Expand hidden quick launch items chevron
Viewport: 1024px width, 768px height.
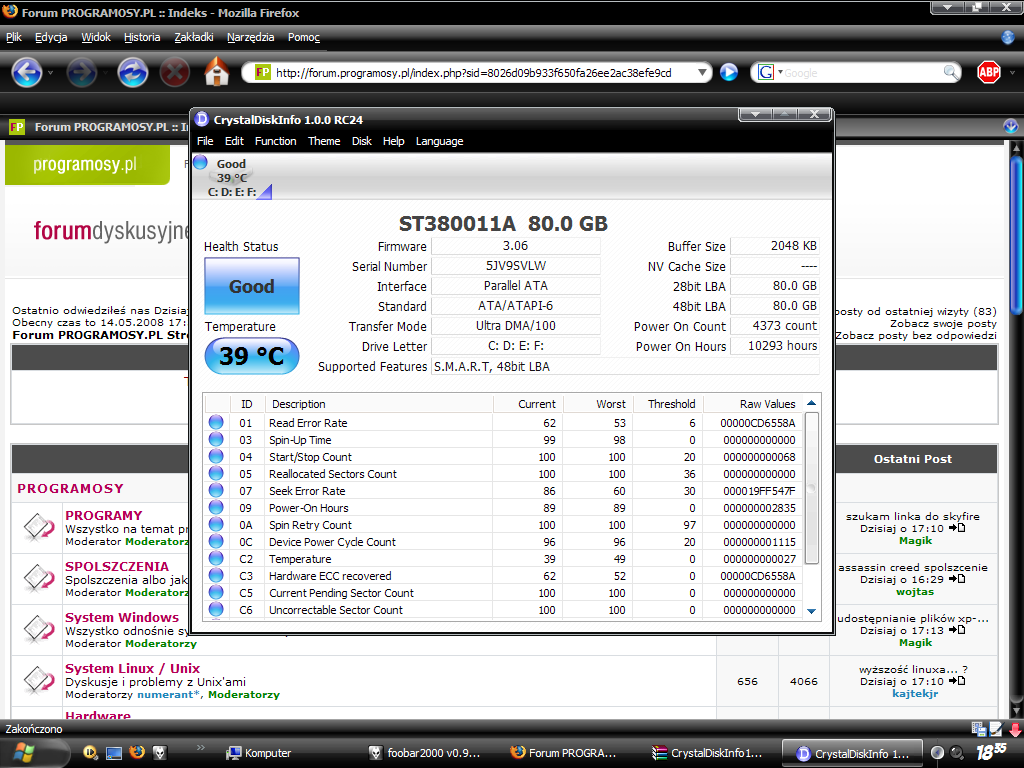[x=200, y=747]
